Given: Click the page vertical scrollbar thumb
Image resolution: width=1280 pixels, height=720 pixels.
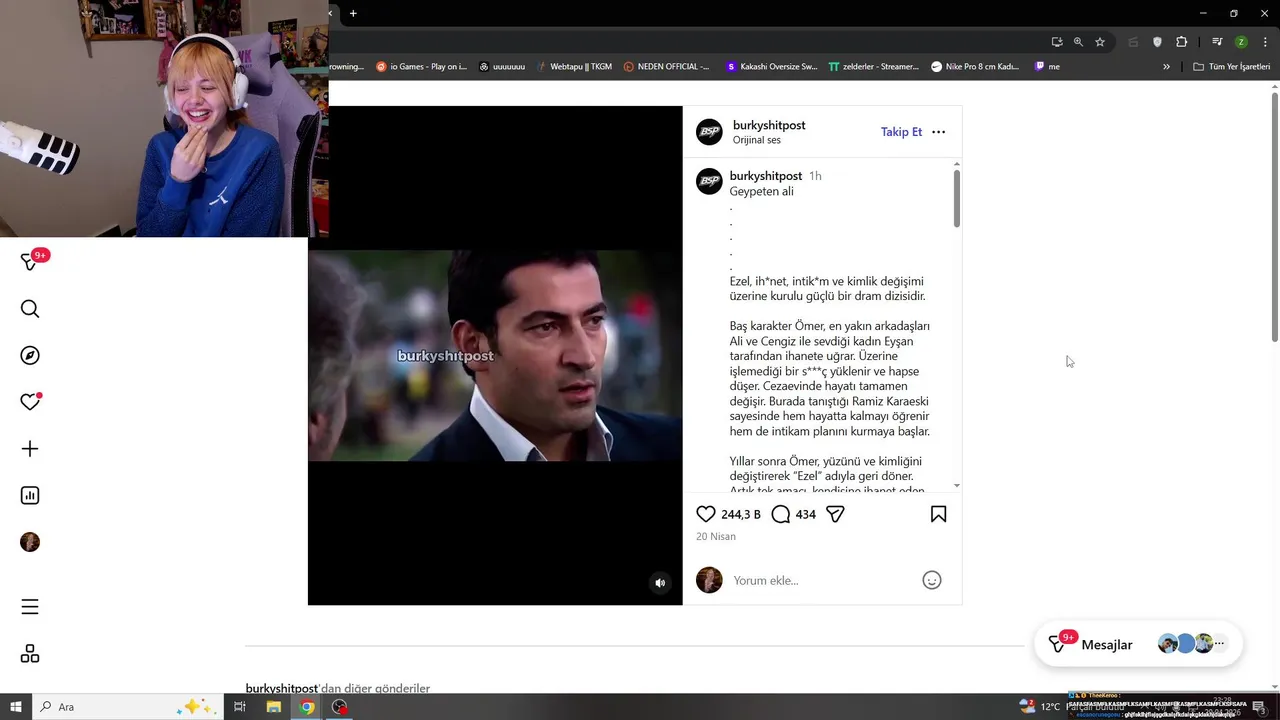Looking at the screenshot, I should [x=1274, y=217].
